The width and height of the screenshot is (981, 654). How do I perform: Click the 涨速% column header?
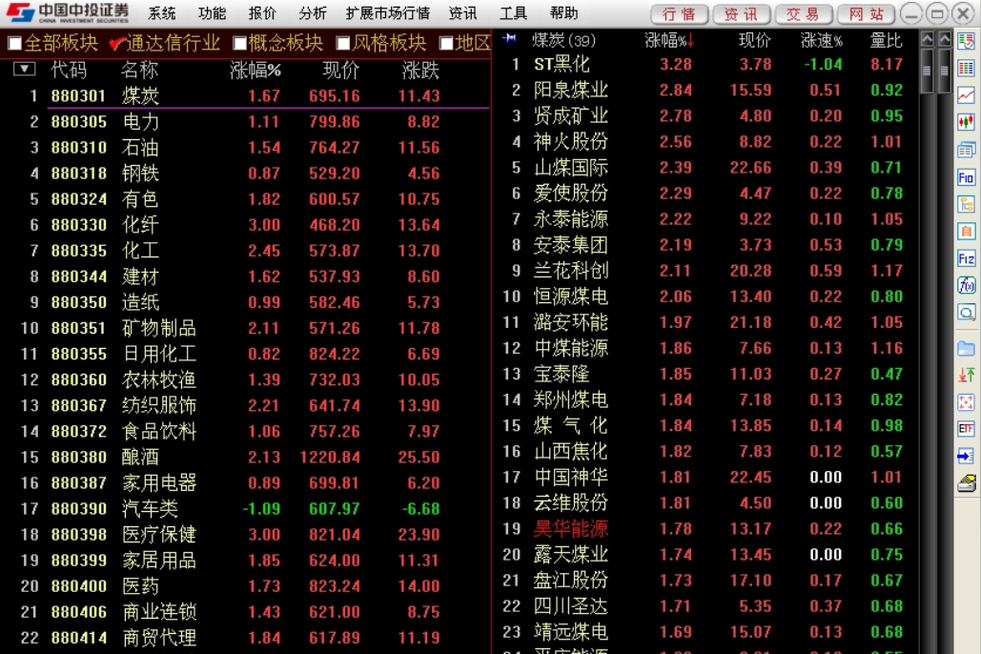821,41
